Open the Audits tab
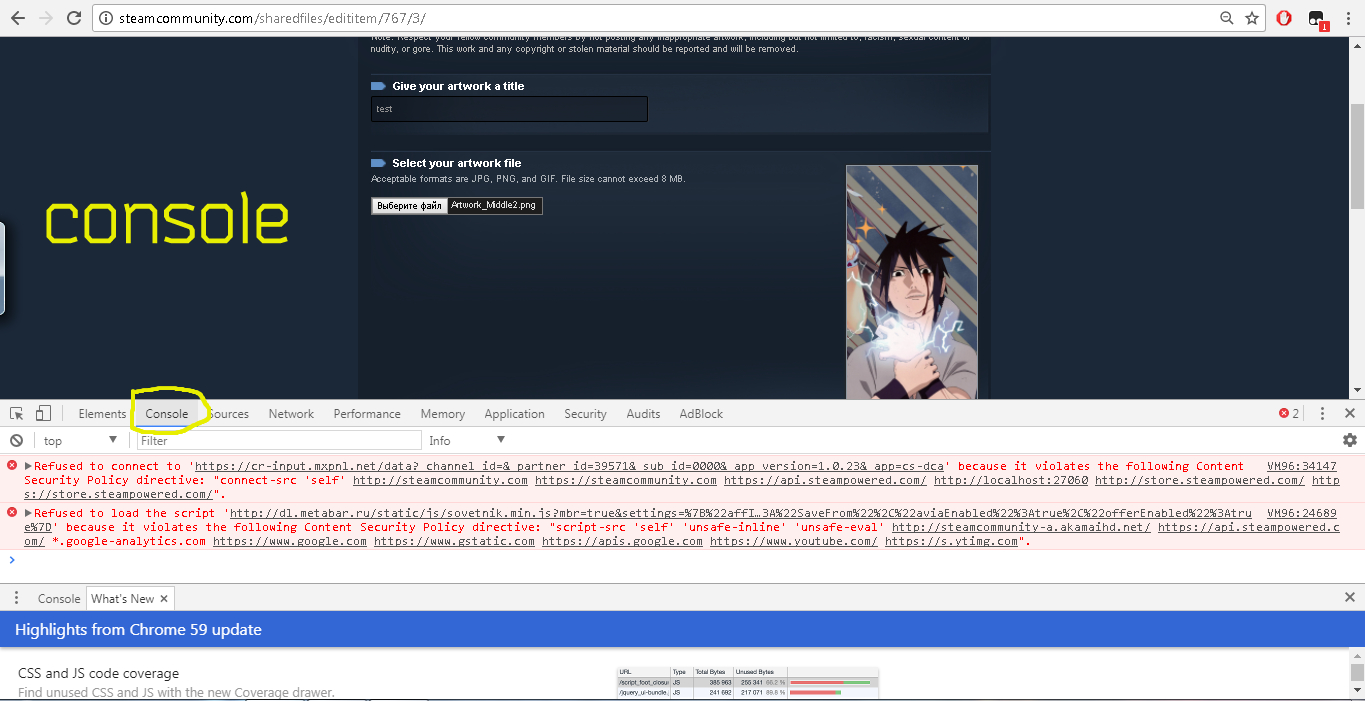 [x=643, y=414]
